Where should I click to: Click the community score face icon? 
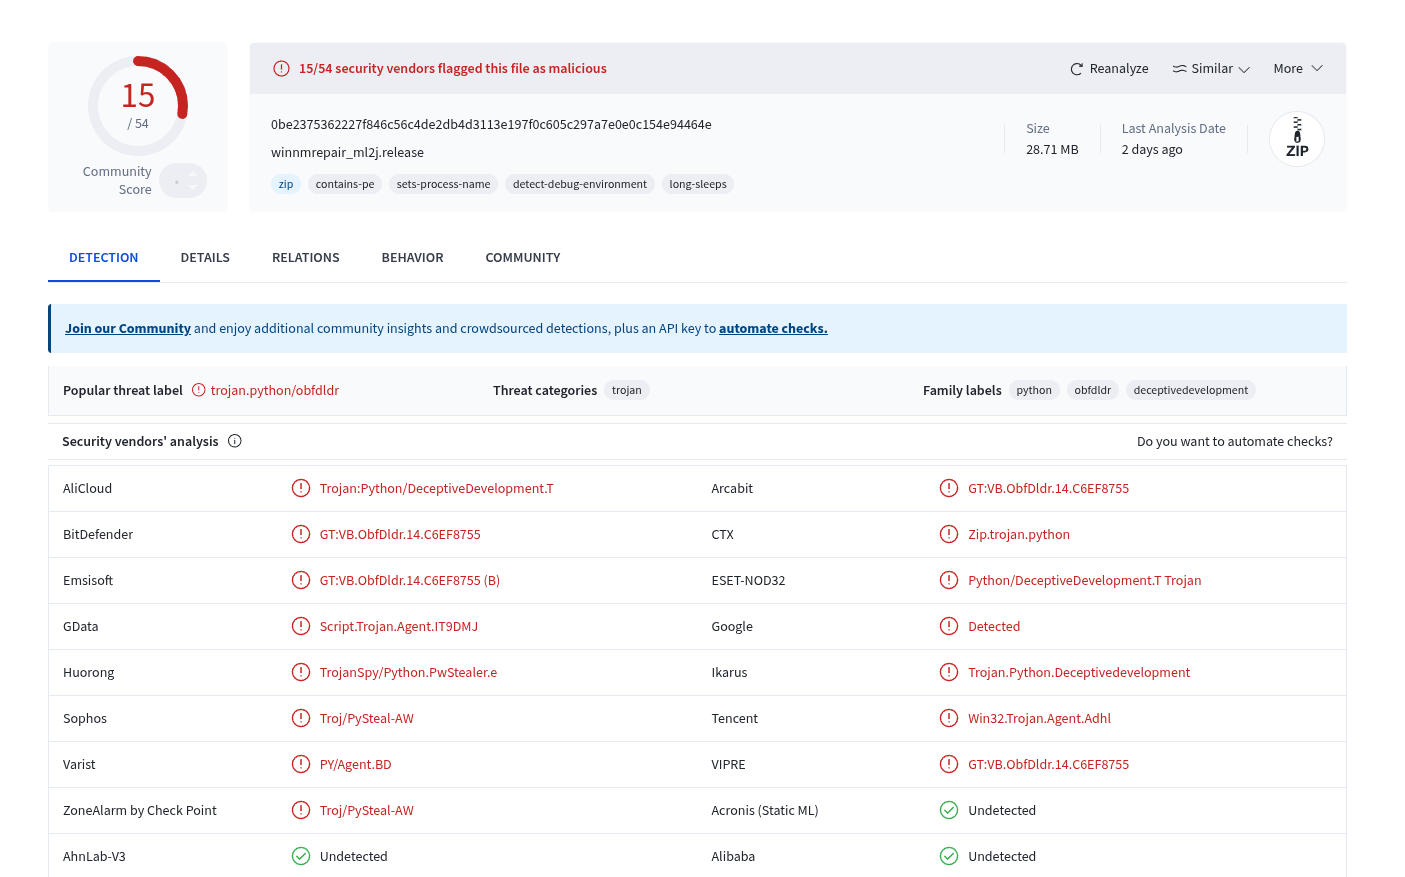pyautogui.click(x=182, y=180)
